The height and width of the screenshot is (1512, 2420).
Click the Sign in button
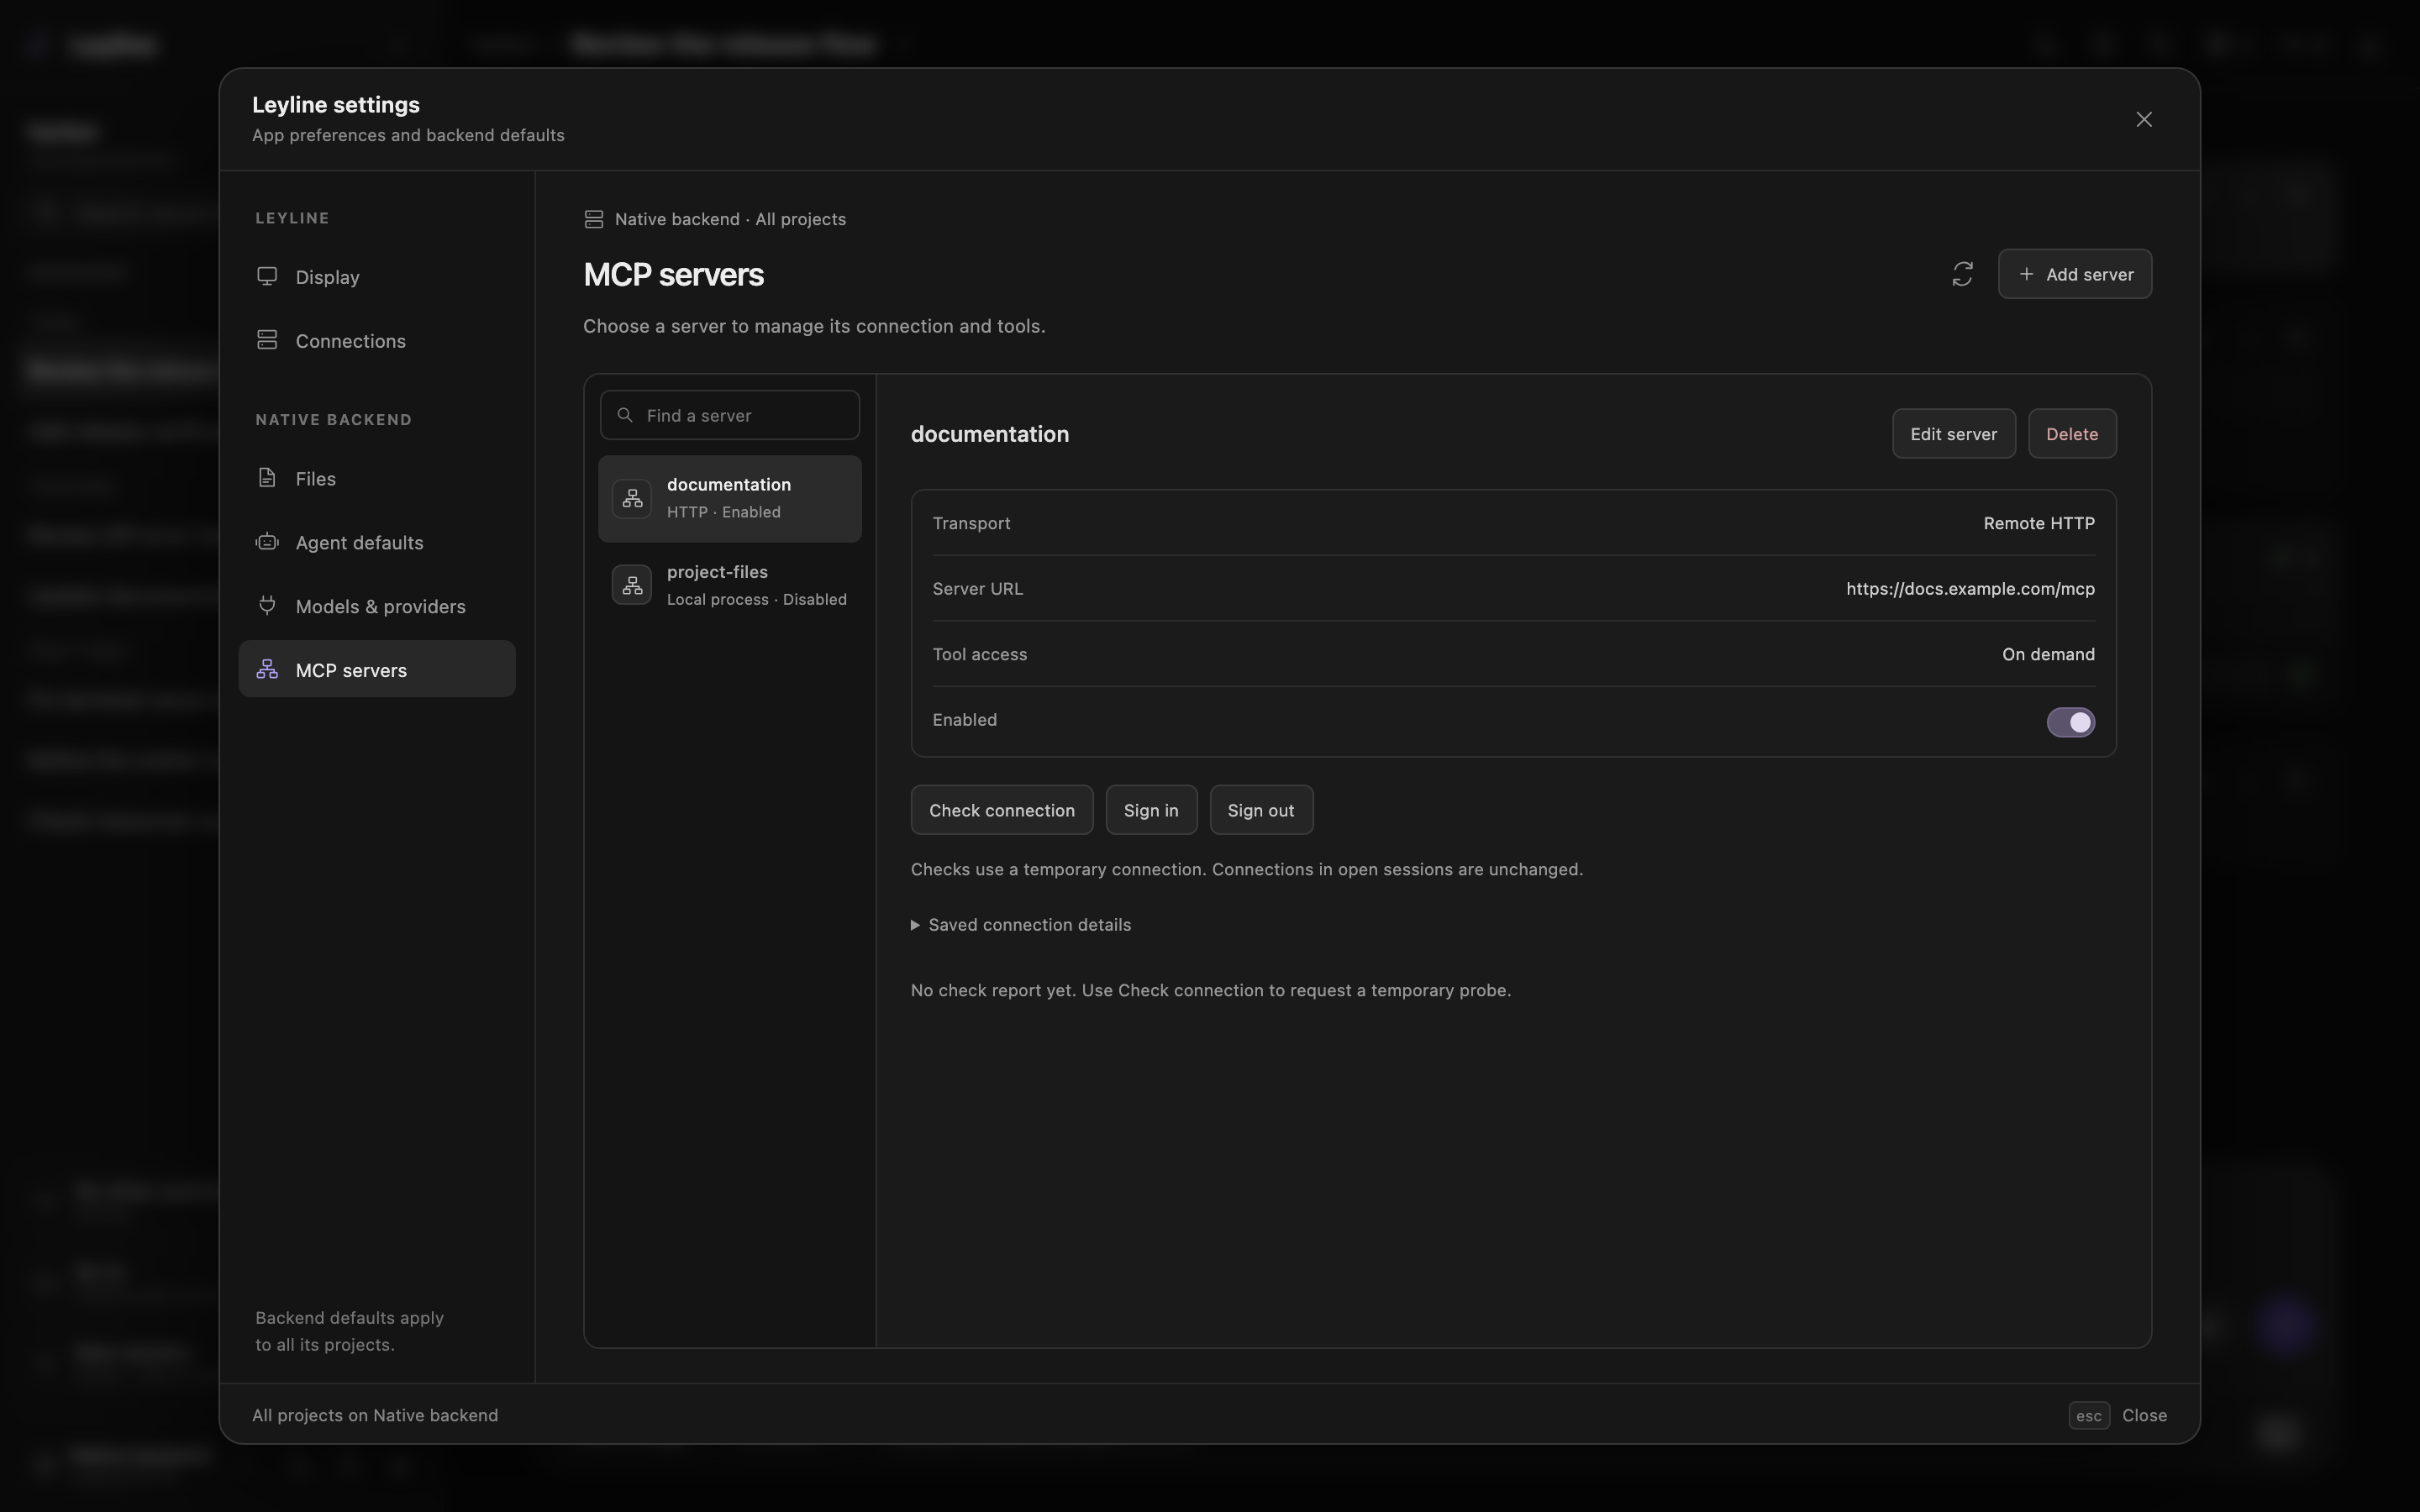pyautogui.click(x=1151, y=810)
